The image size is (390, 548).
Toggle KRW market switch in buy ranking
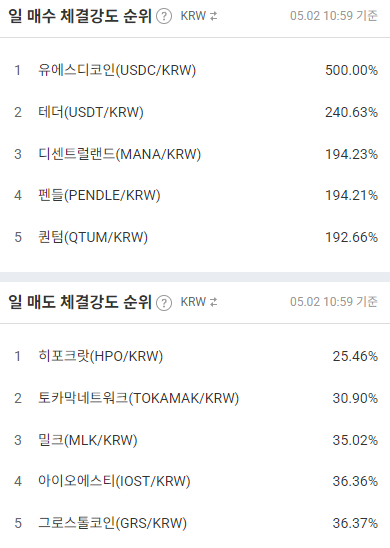coord(198,16)
